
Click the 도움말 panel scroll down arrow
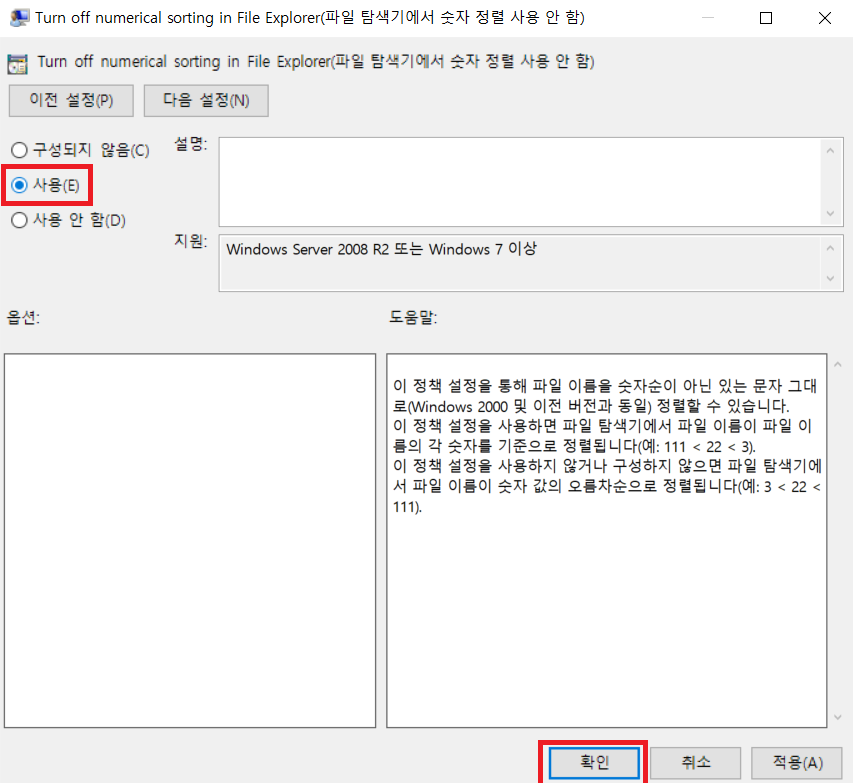[x=838, y=718]
